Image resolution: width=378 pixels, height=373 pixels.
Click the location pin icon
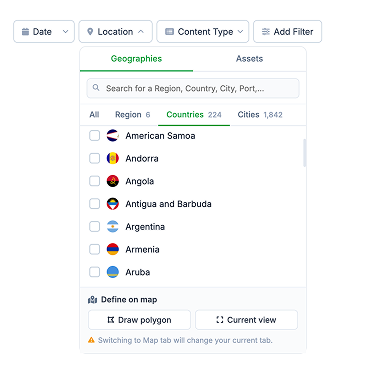coord(90,32)
